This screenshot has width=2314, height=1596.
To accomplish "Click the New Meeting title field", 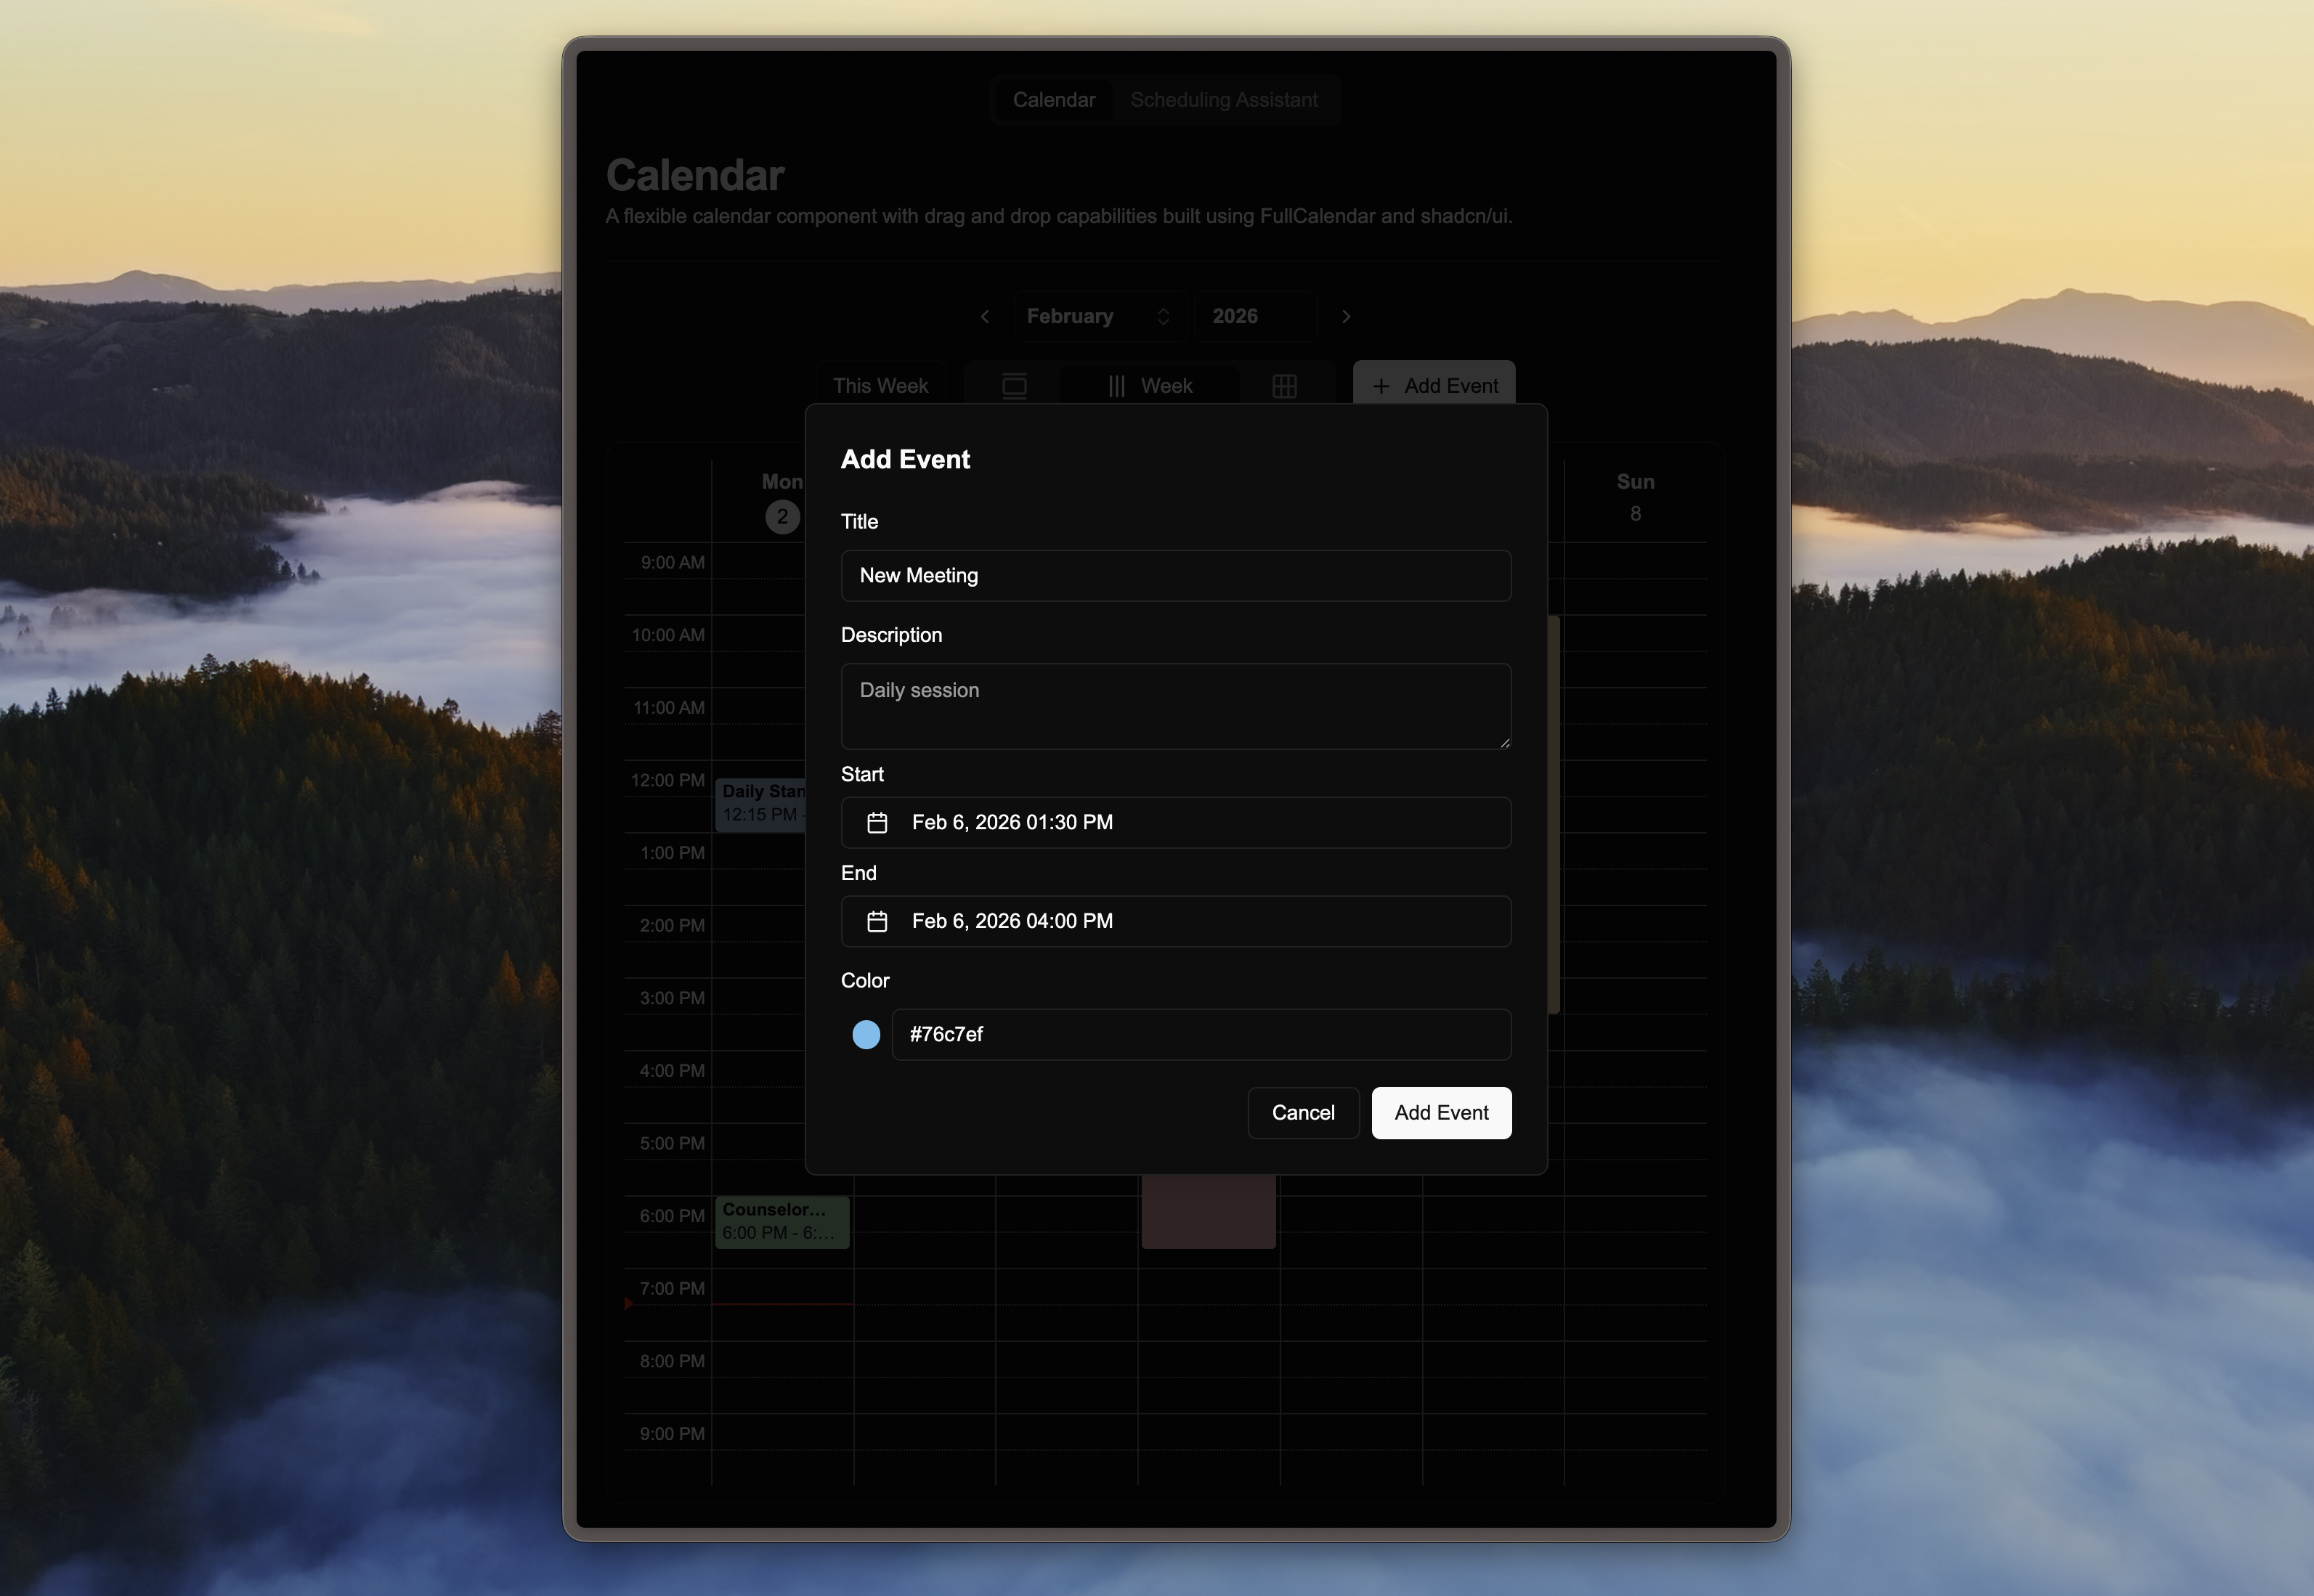I will [x=1175, y=576].
